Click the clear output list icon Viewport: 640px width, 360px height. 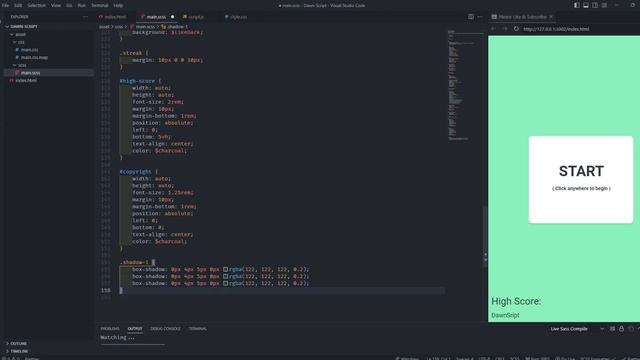point(612,329)
